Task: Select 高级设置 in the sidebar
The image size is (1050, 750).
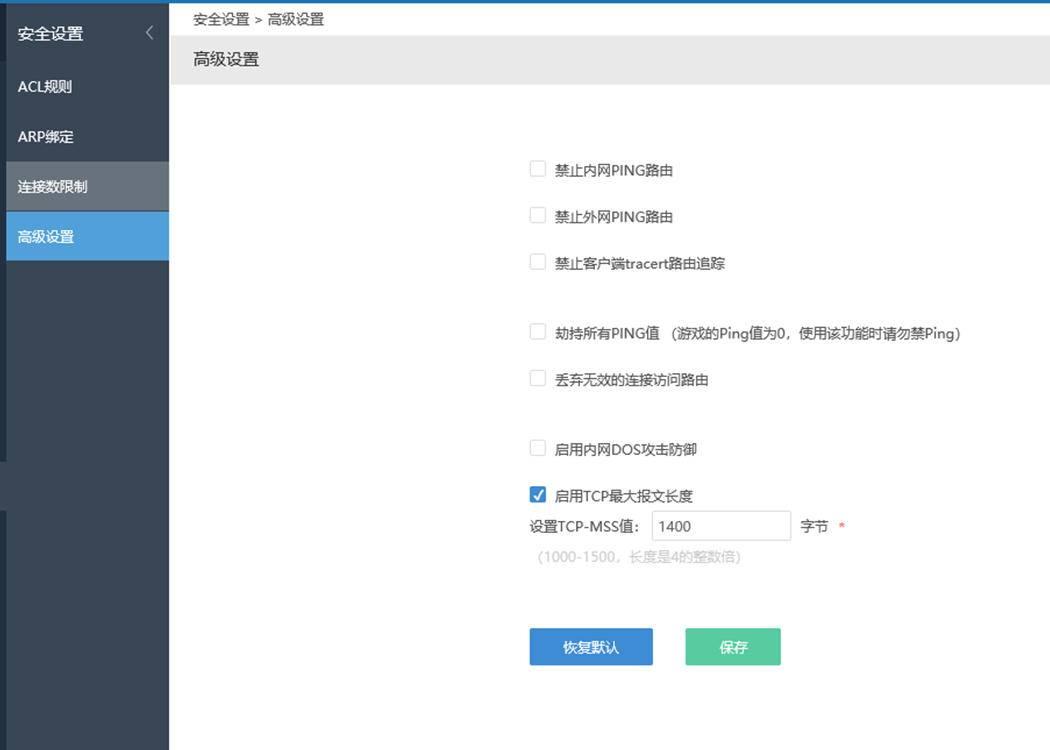Action: point(45,235)
